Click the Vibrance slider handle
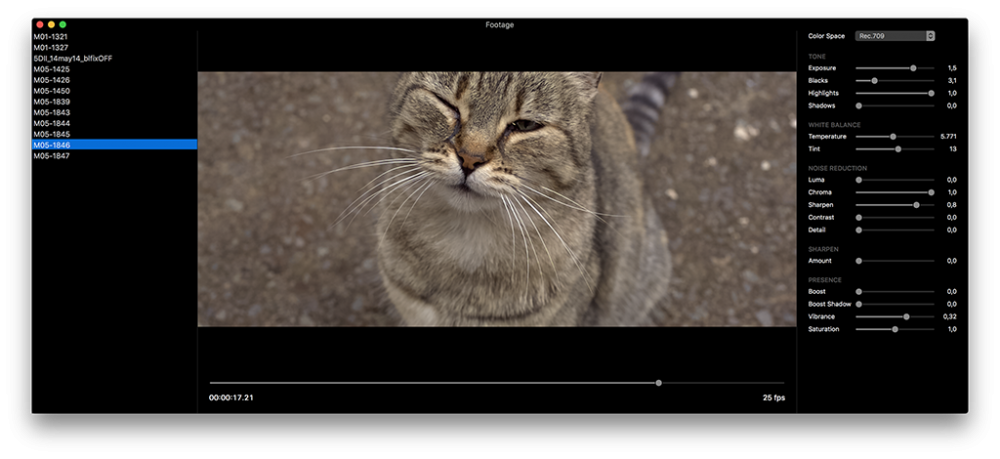The width and height of the screenshot is (1000, 459). 906,317
